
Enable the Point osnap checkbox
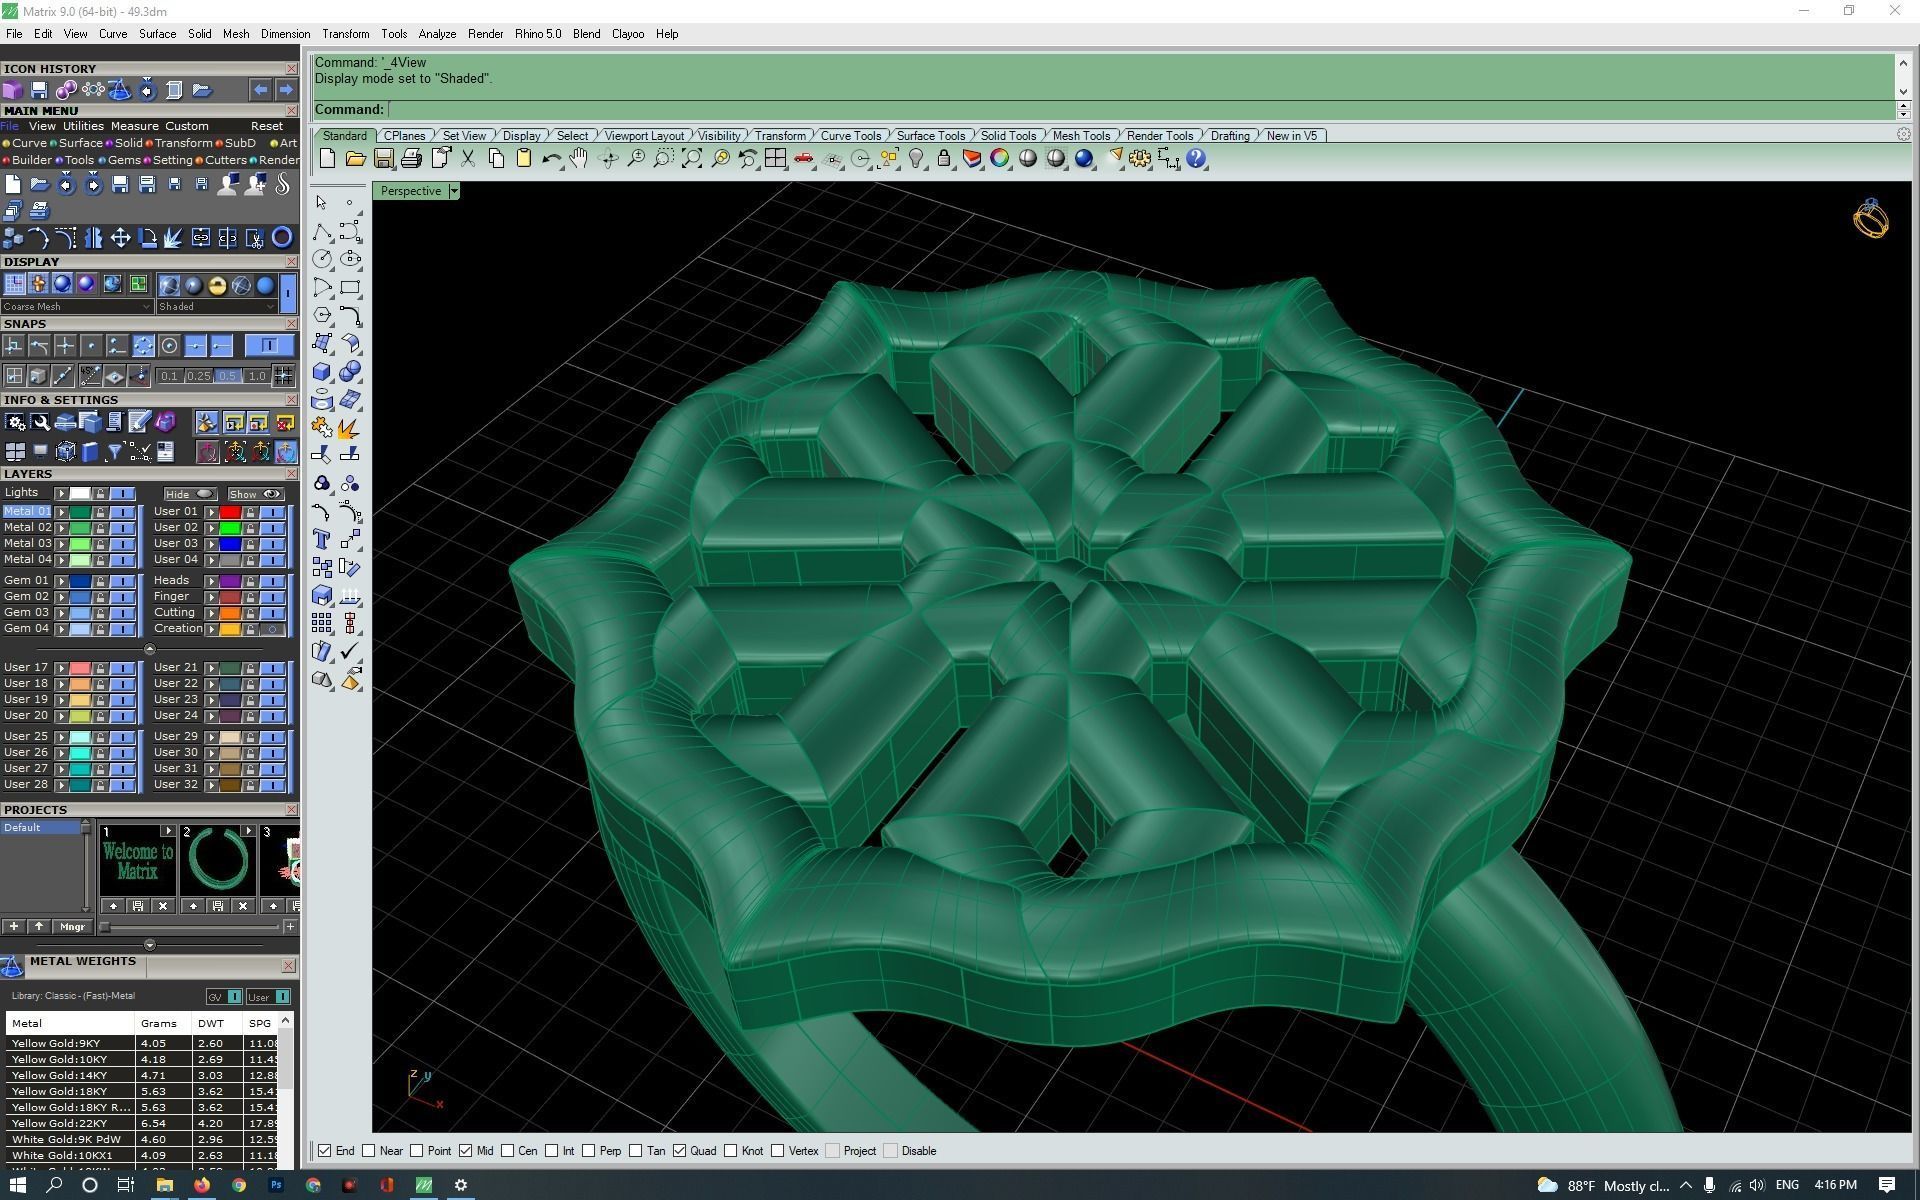(x=417, y=1151)
